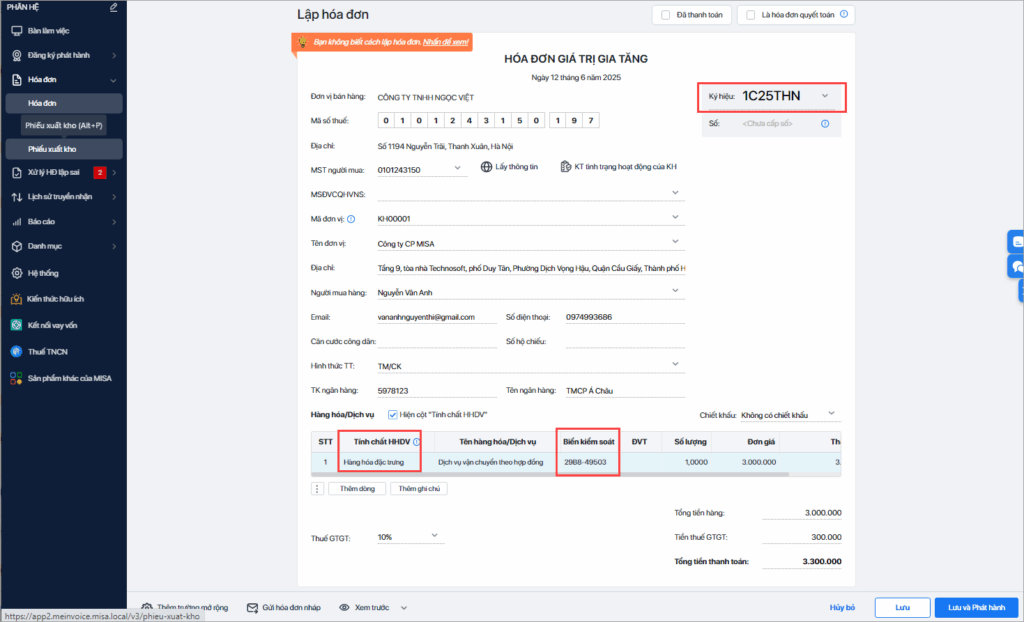Click Lịch sử truyền nhận arrows icon
The width and height of the screenshot is (1024, 622).
[x=17, y=197]
